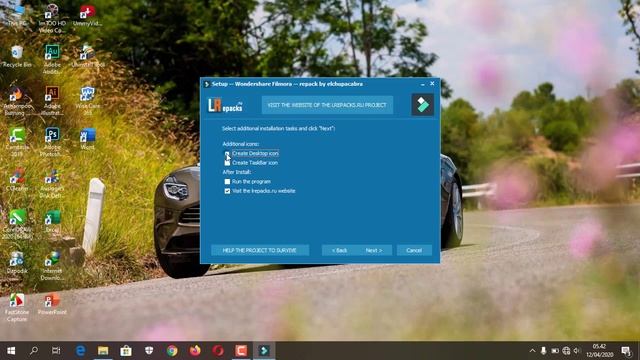Select the Word desktop shortcut
Viewport: 640px width, 360px height.
[87, 139]
